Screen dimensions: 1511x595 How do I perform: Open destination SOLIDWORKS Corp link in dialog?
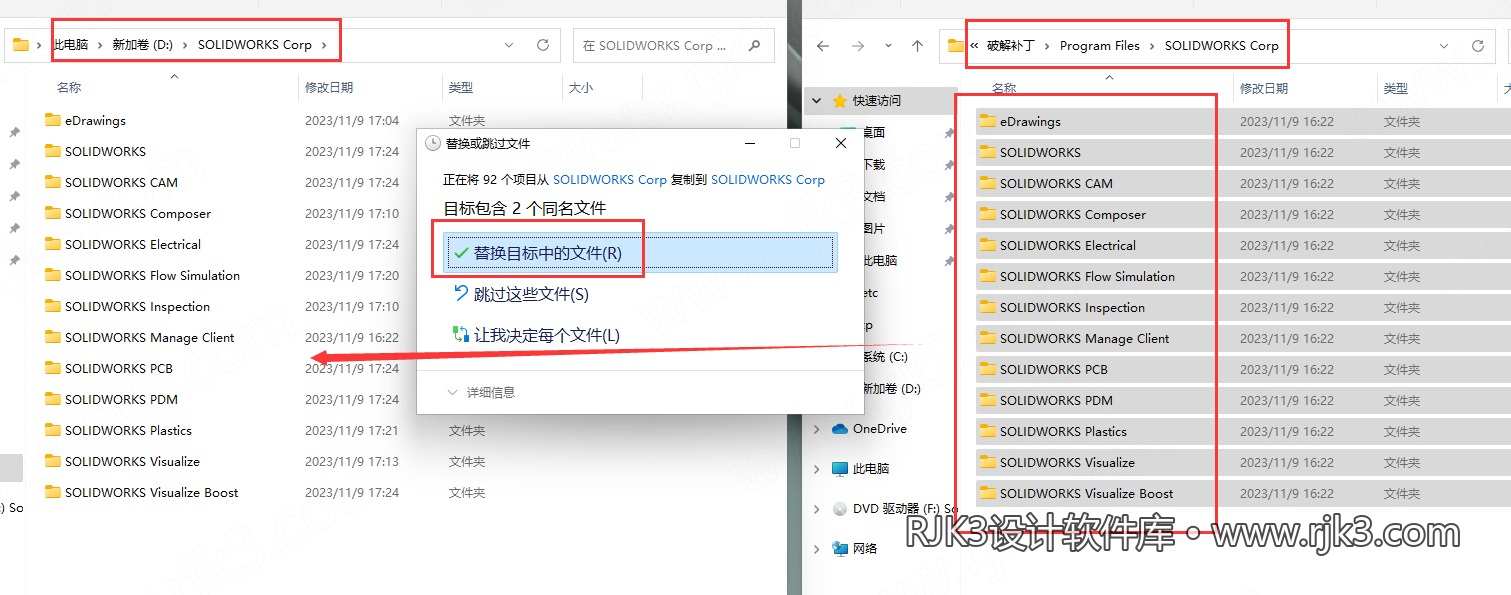768,180
